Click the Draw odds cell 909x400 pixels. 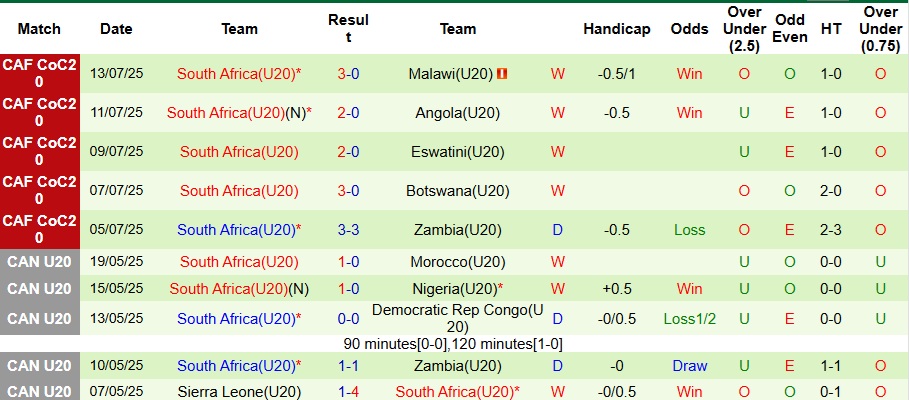tap(690, 366)
